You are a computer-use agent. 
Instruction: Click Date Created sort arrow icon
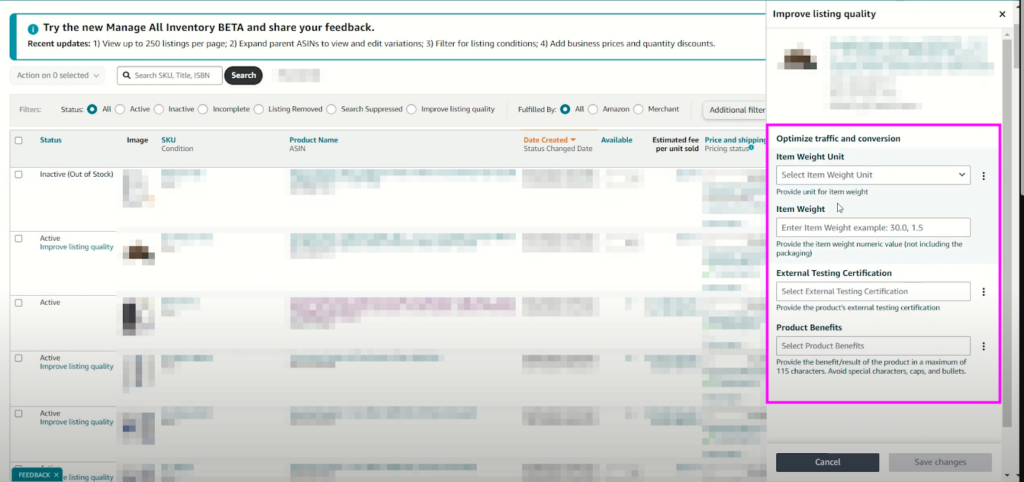[x=573, y=140]
